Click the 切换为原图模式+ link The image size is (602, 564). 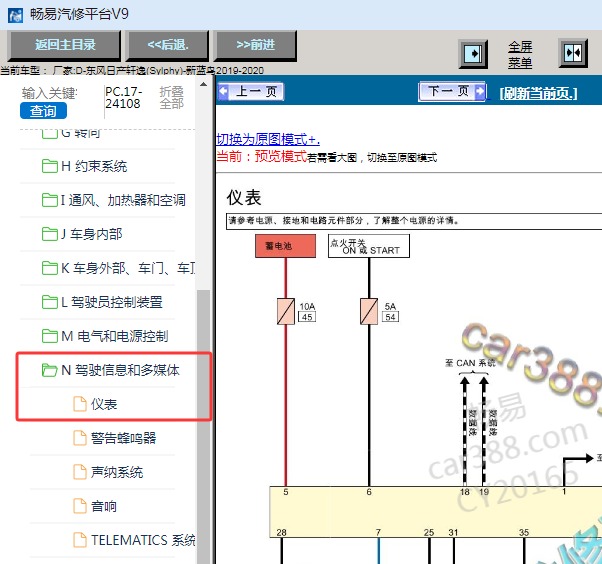click(x=268, y=139)
